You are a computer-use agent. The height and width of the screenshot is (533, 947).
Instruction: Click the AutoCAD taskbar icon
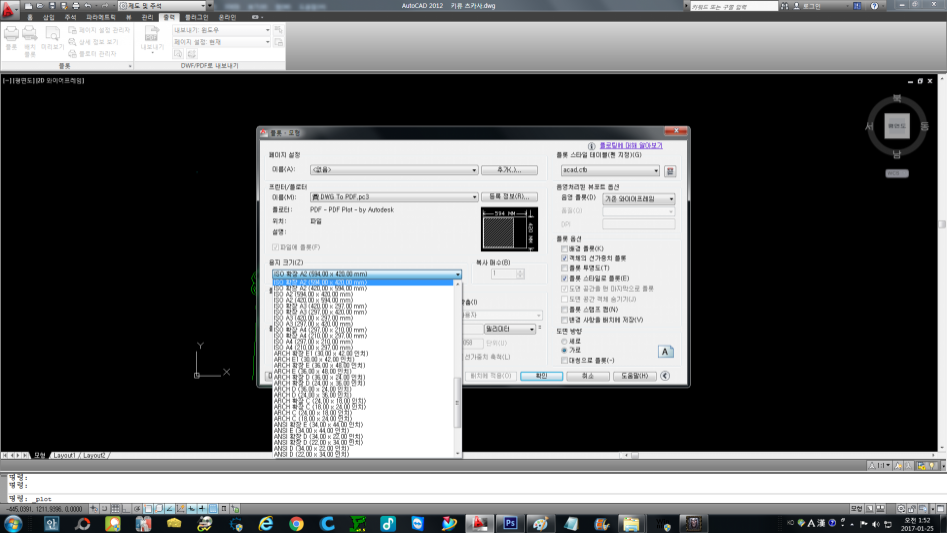coord(480,523)
